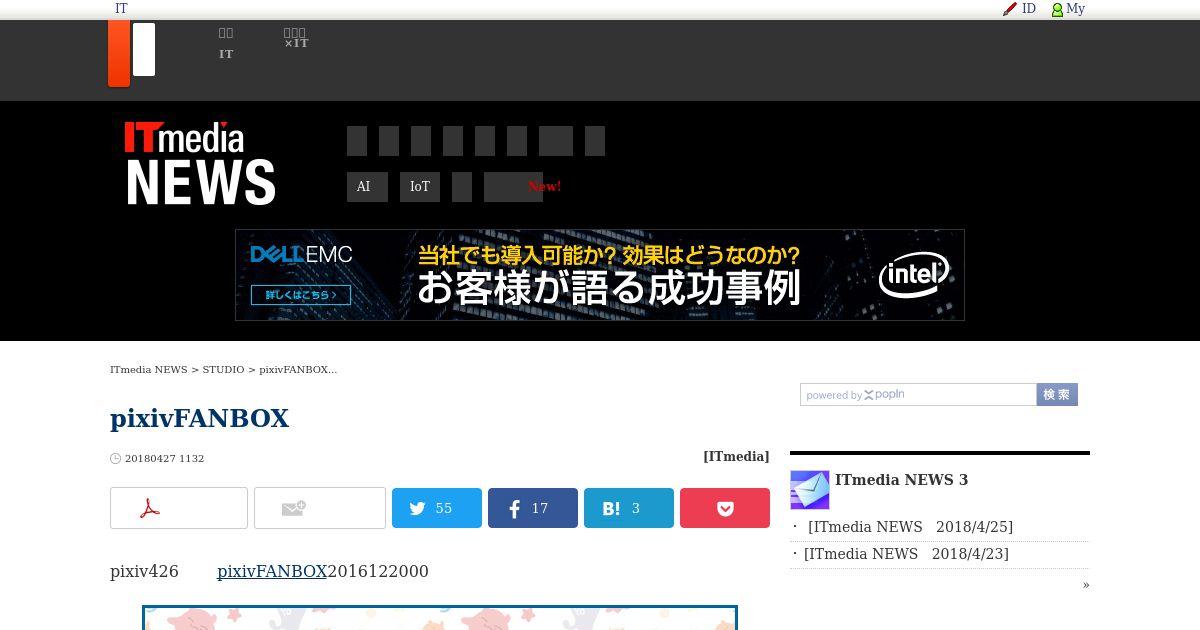Open the IT link in top bar
Image resolution: width=1200 pixels, height=630 pixels.
point(121,9)
